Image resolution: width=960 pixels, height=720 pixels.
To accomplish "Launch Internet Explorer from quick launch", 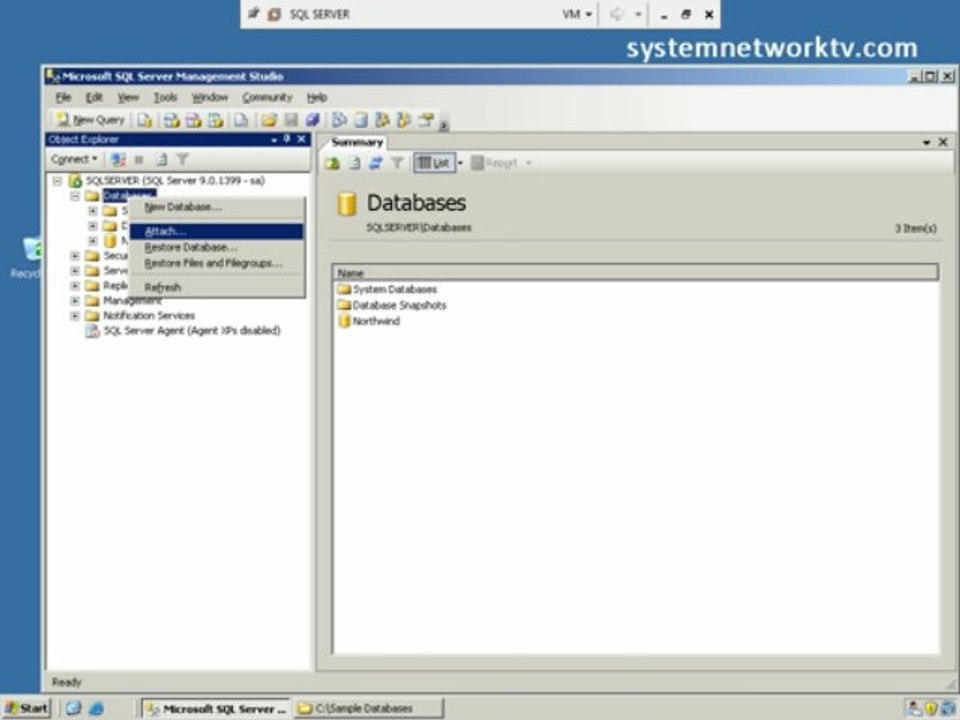I will [96, 708].
